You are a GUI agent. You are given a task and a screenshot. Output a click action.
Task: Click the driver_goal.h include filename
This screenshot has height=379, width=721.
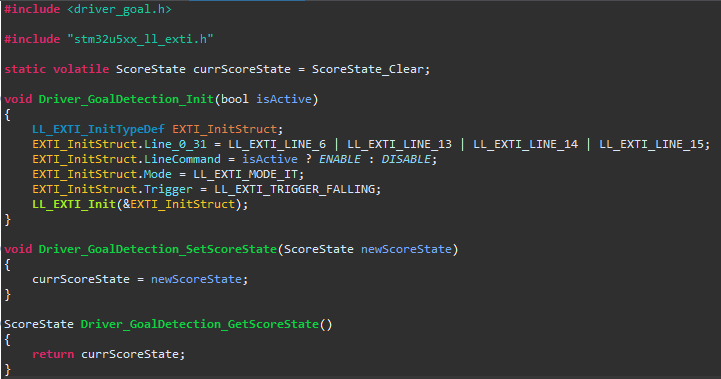point(119,9)
